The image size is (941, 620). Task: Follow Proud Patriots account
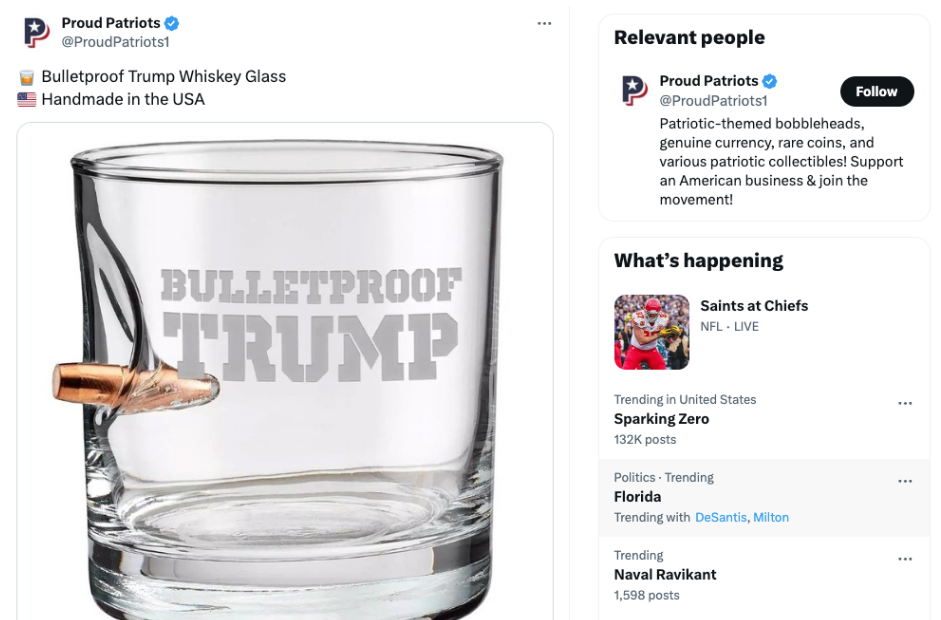876,91
